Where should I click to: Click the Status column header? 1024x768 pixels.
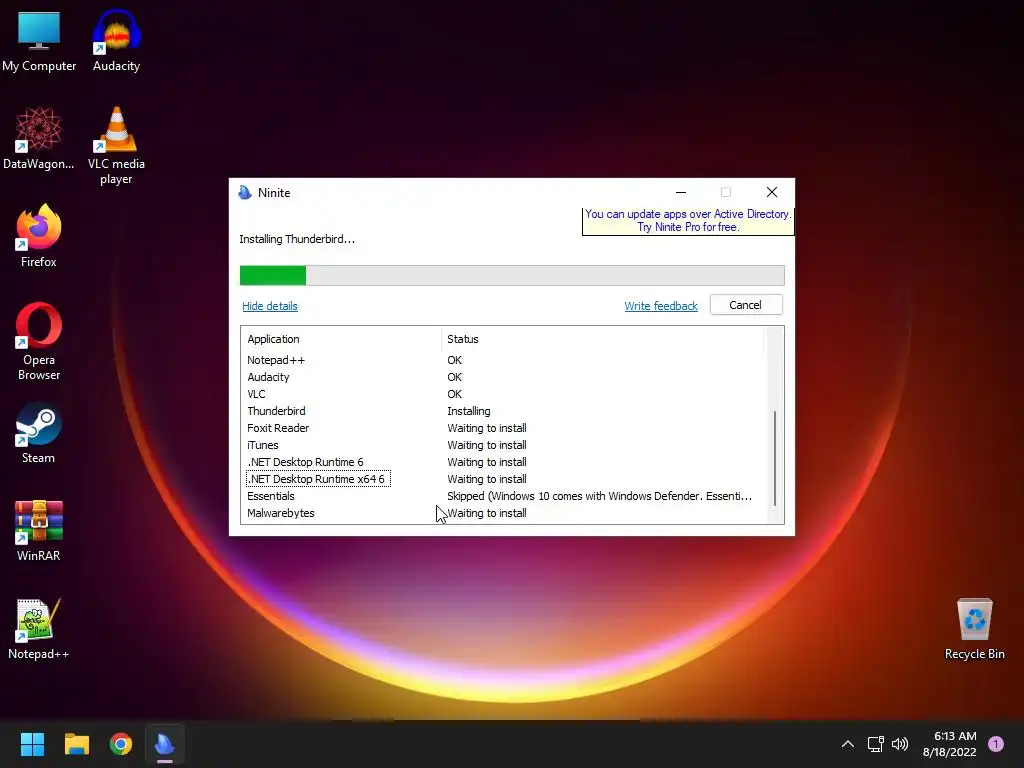(602, 339)
